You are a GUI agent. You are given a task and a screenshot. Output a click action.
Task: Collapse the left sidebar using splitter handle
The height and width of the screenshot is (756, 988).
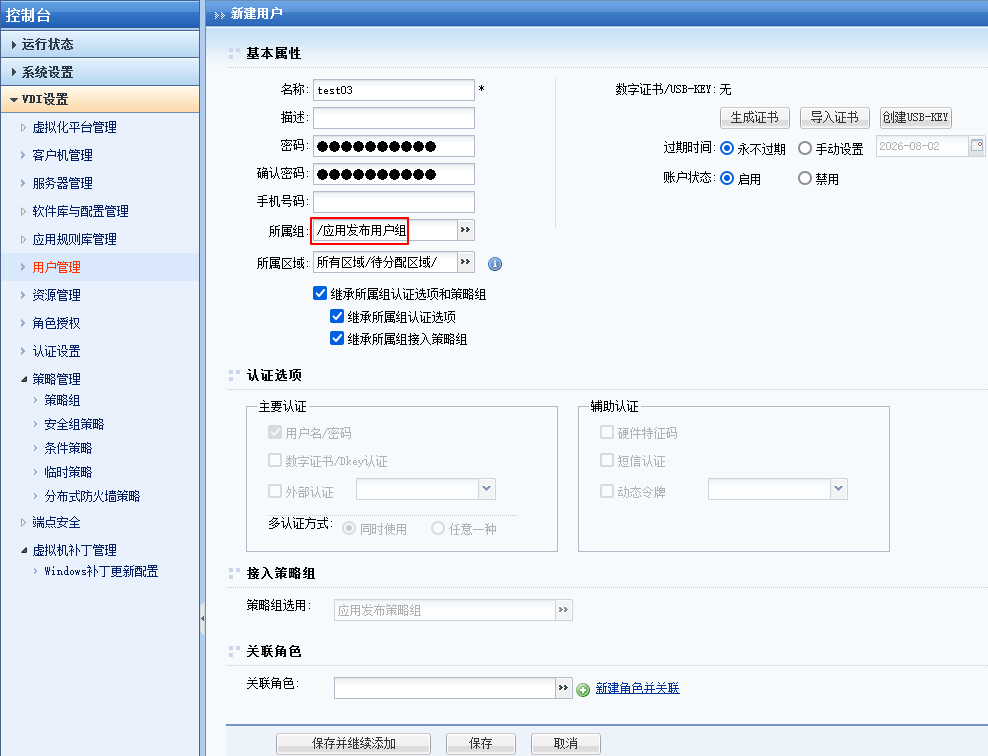[x=203, y=618]
